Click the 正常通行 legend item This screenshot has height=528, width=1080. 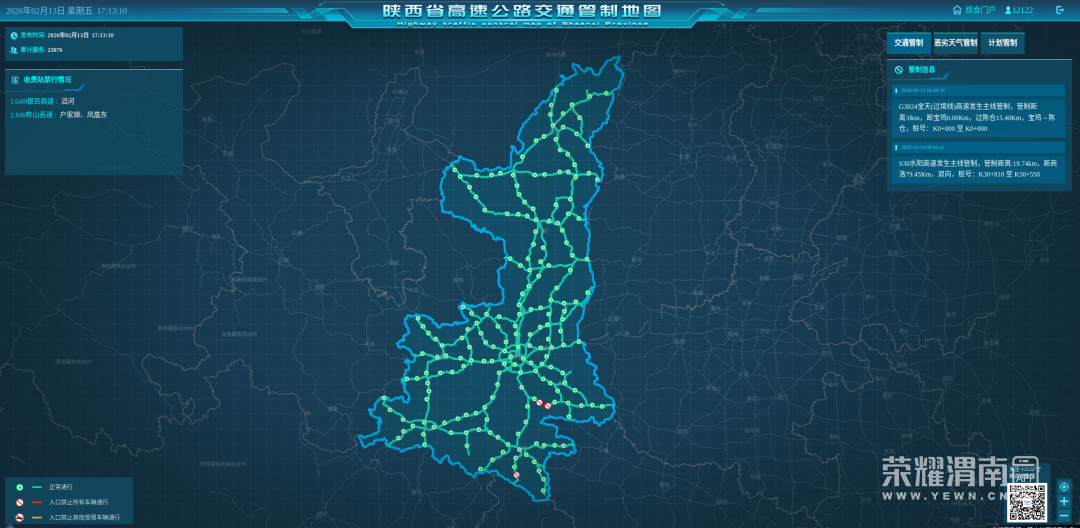point(61,487)
